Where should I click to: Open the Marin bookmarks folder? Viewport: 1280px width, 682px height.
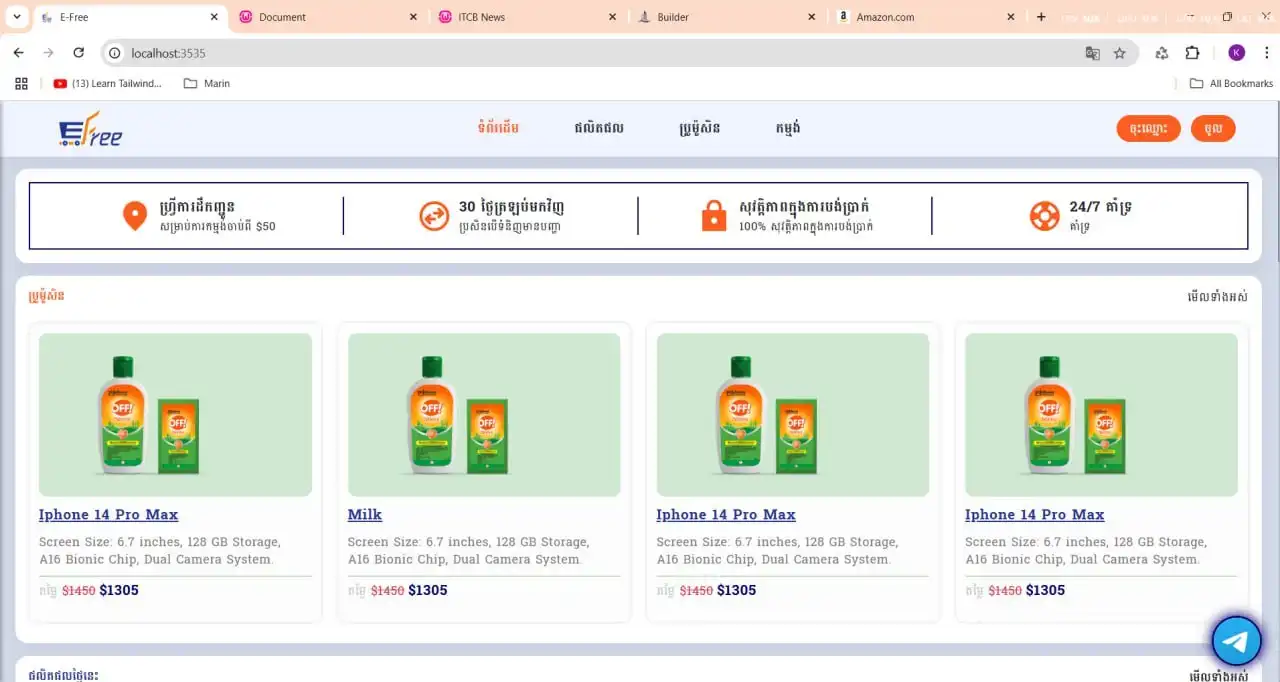(x=207, y=84)
